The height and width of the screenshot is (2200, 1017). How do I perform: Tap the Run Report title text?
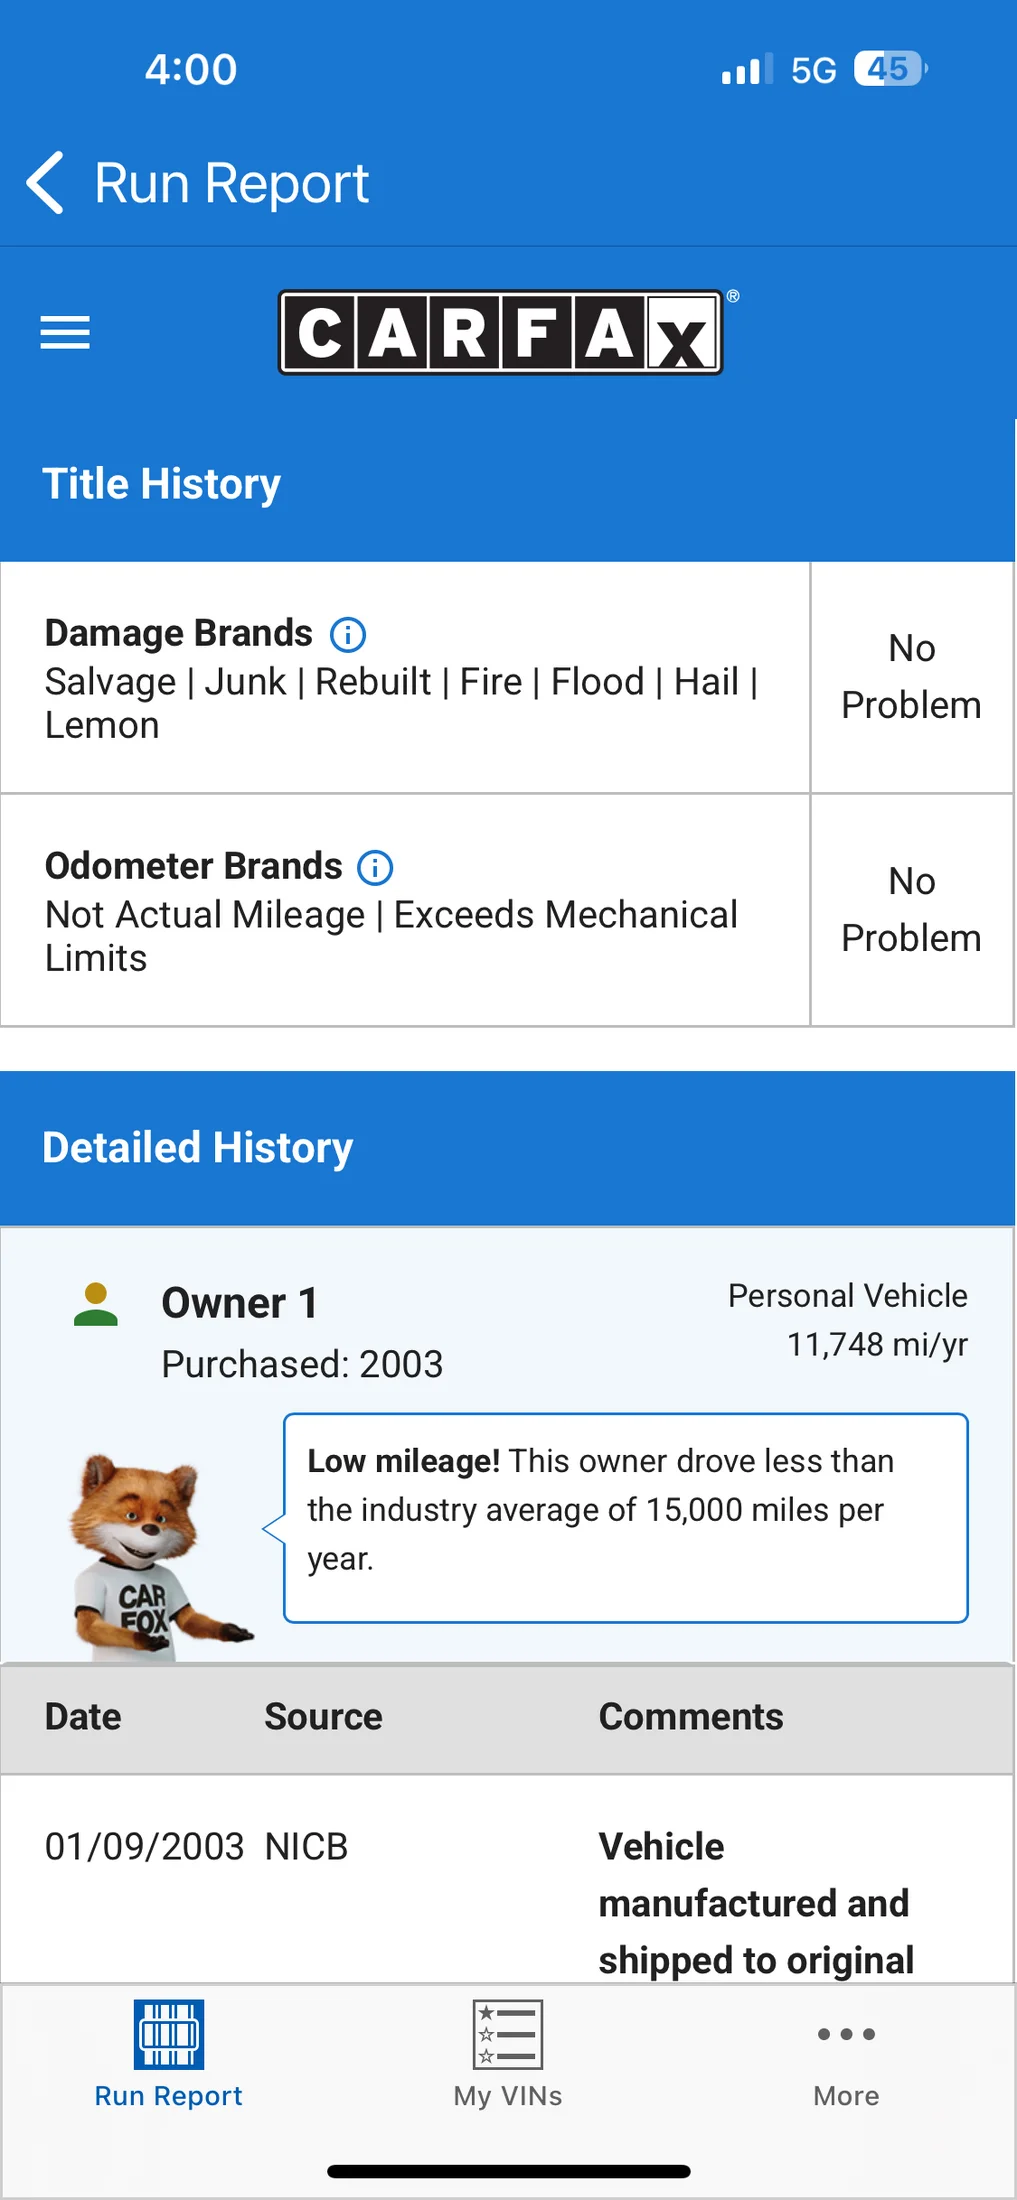[x=232, y=184]
